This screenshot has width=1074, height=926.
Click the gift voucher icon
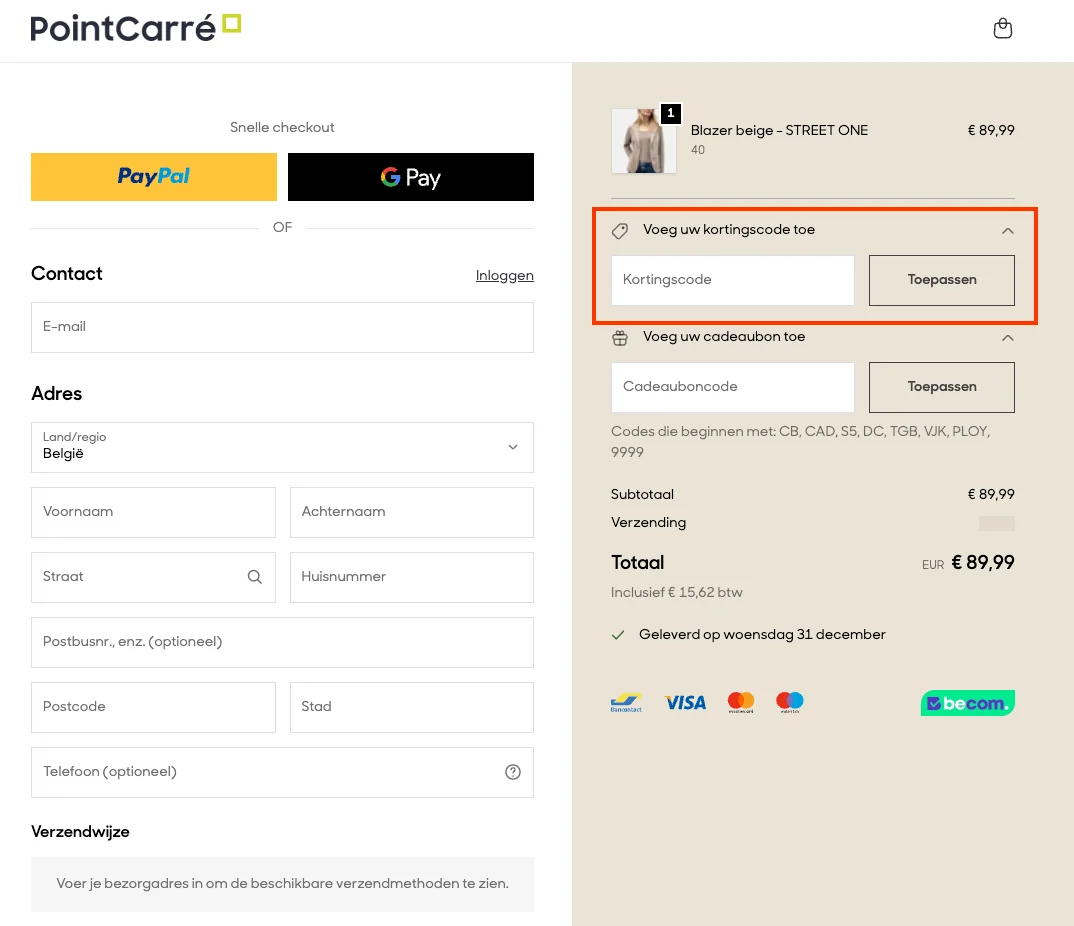(620, 338)
